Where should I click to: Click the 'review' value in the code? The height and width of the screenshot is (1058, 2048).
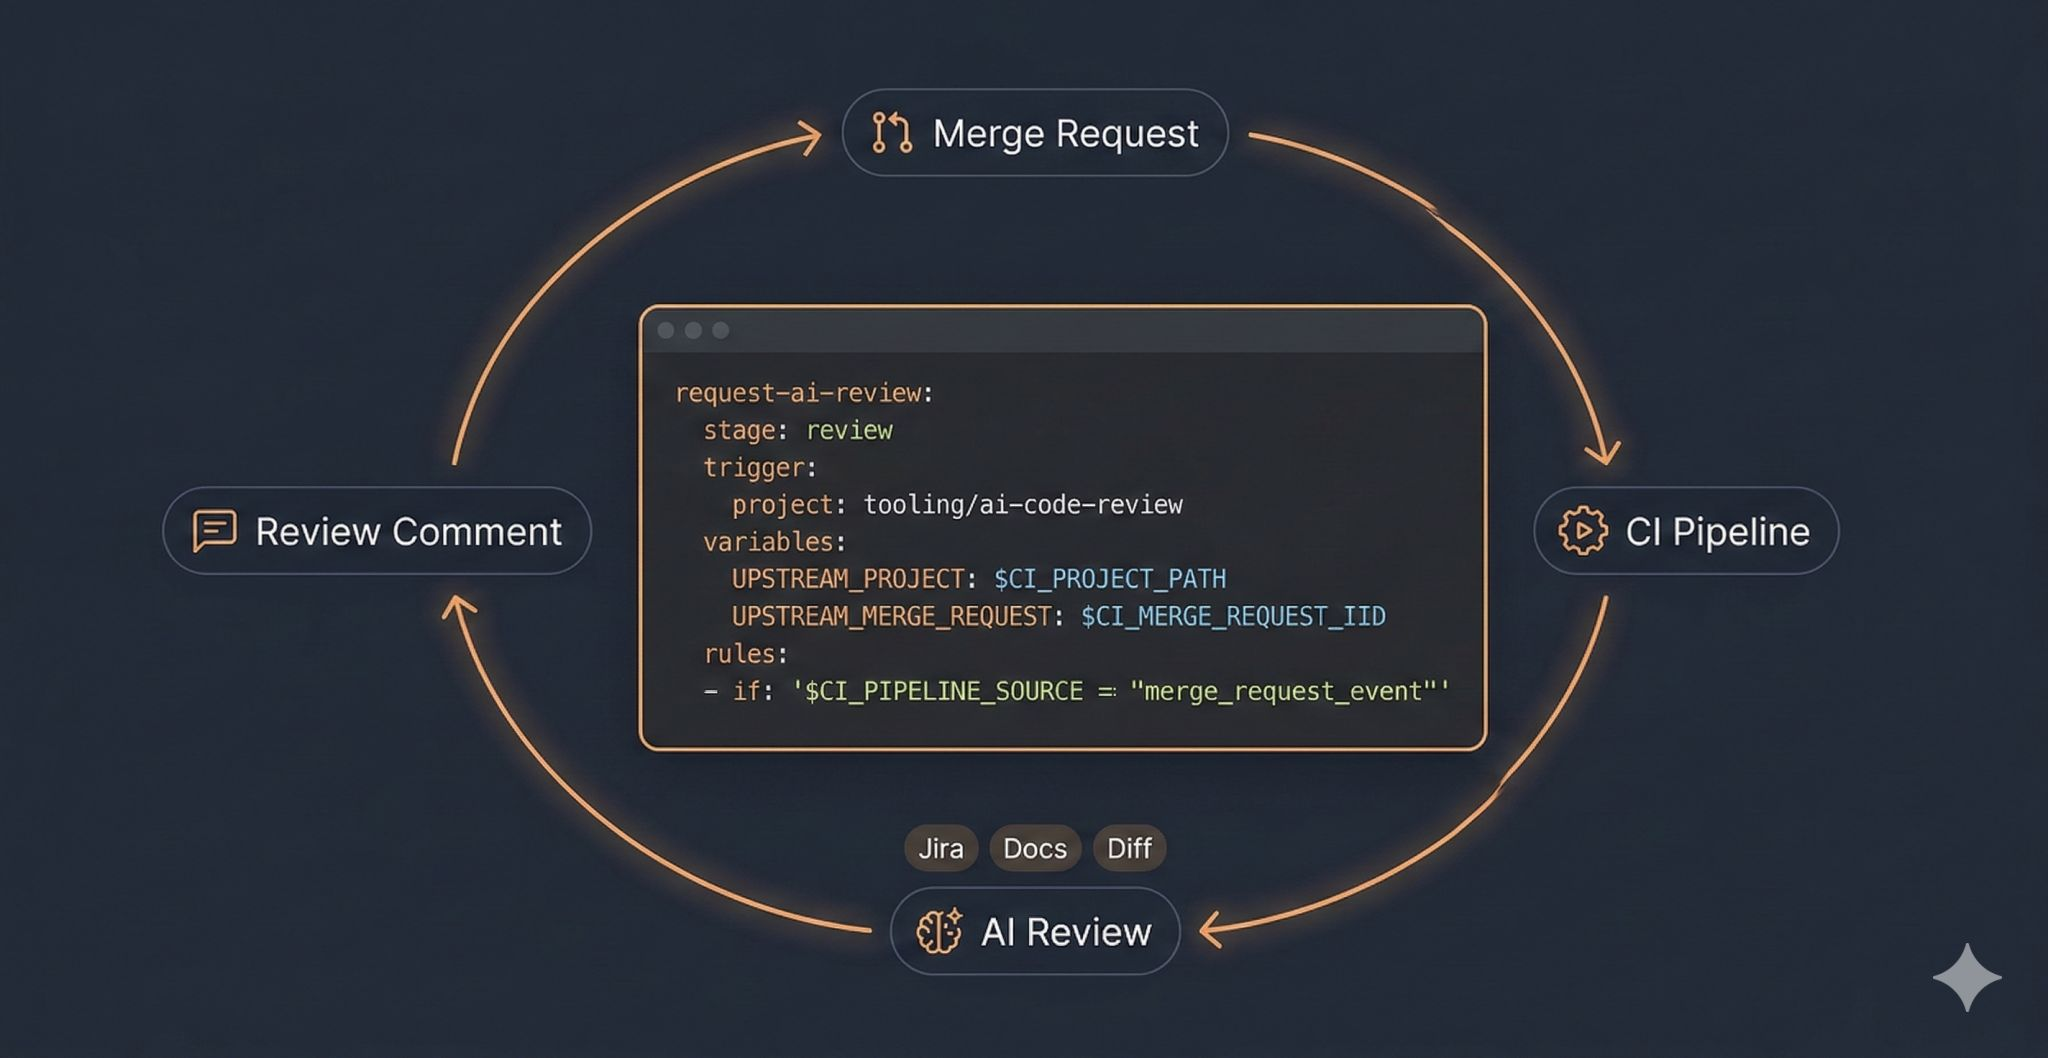tap(849, 431)
